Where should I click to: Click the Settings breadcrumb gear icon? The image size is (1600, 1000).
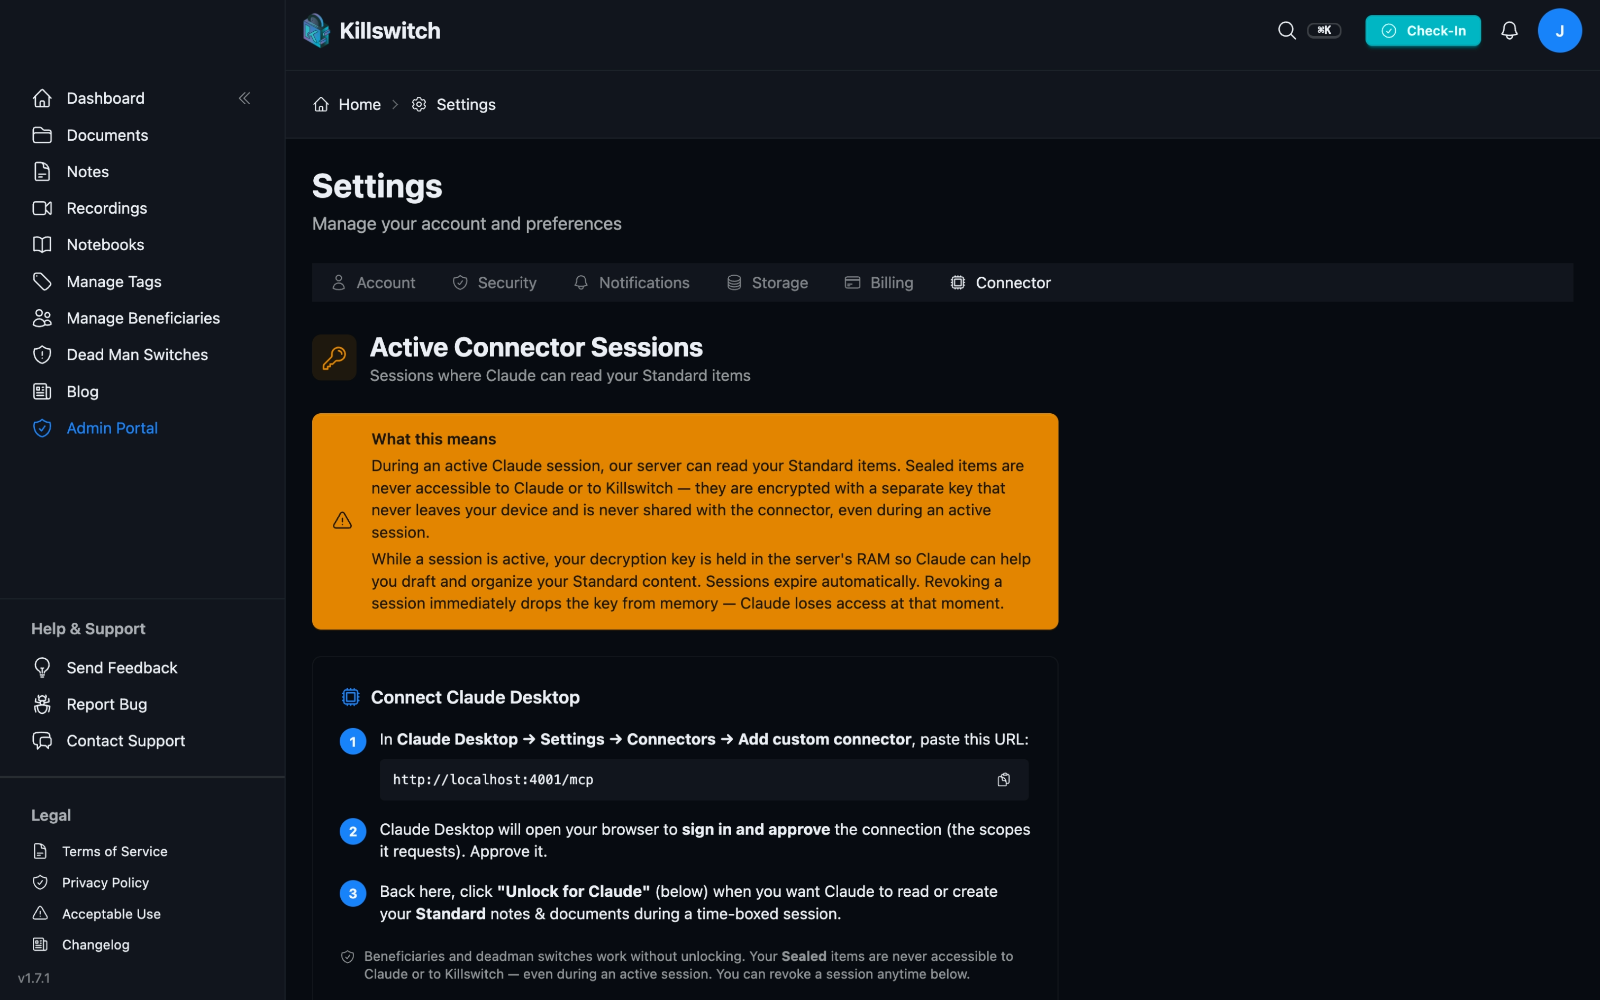419,105
